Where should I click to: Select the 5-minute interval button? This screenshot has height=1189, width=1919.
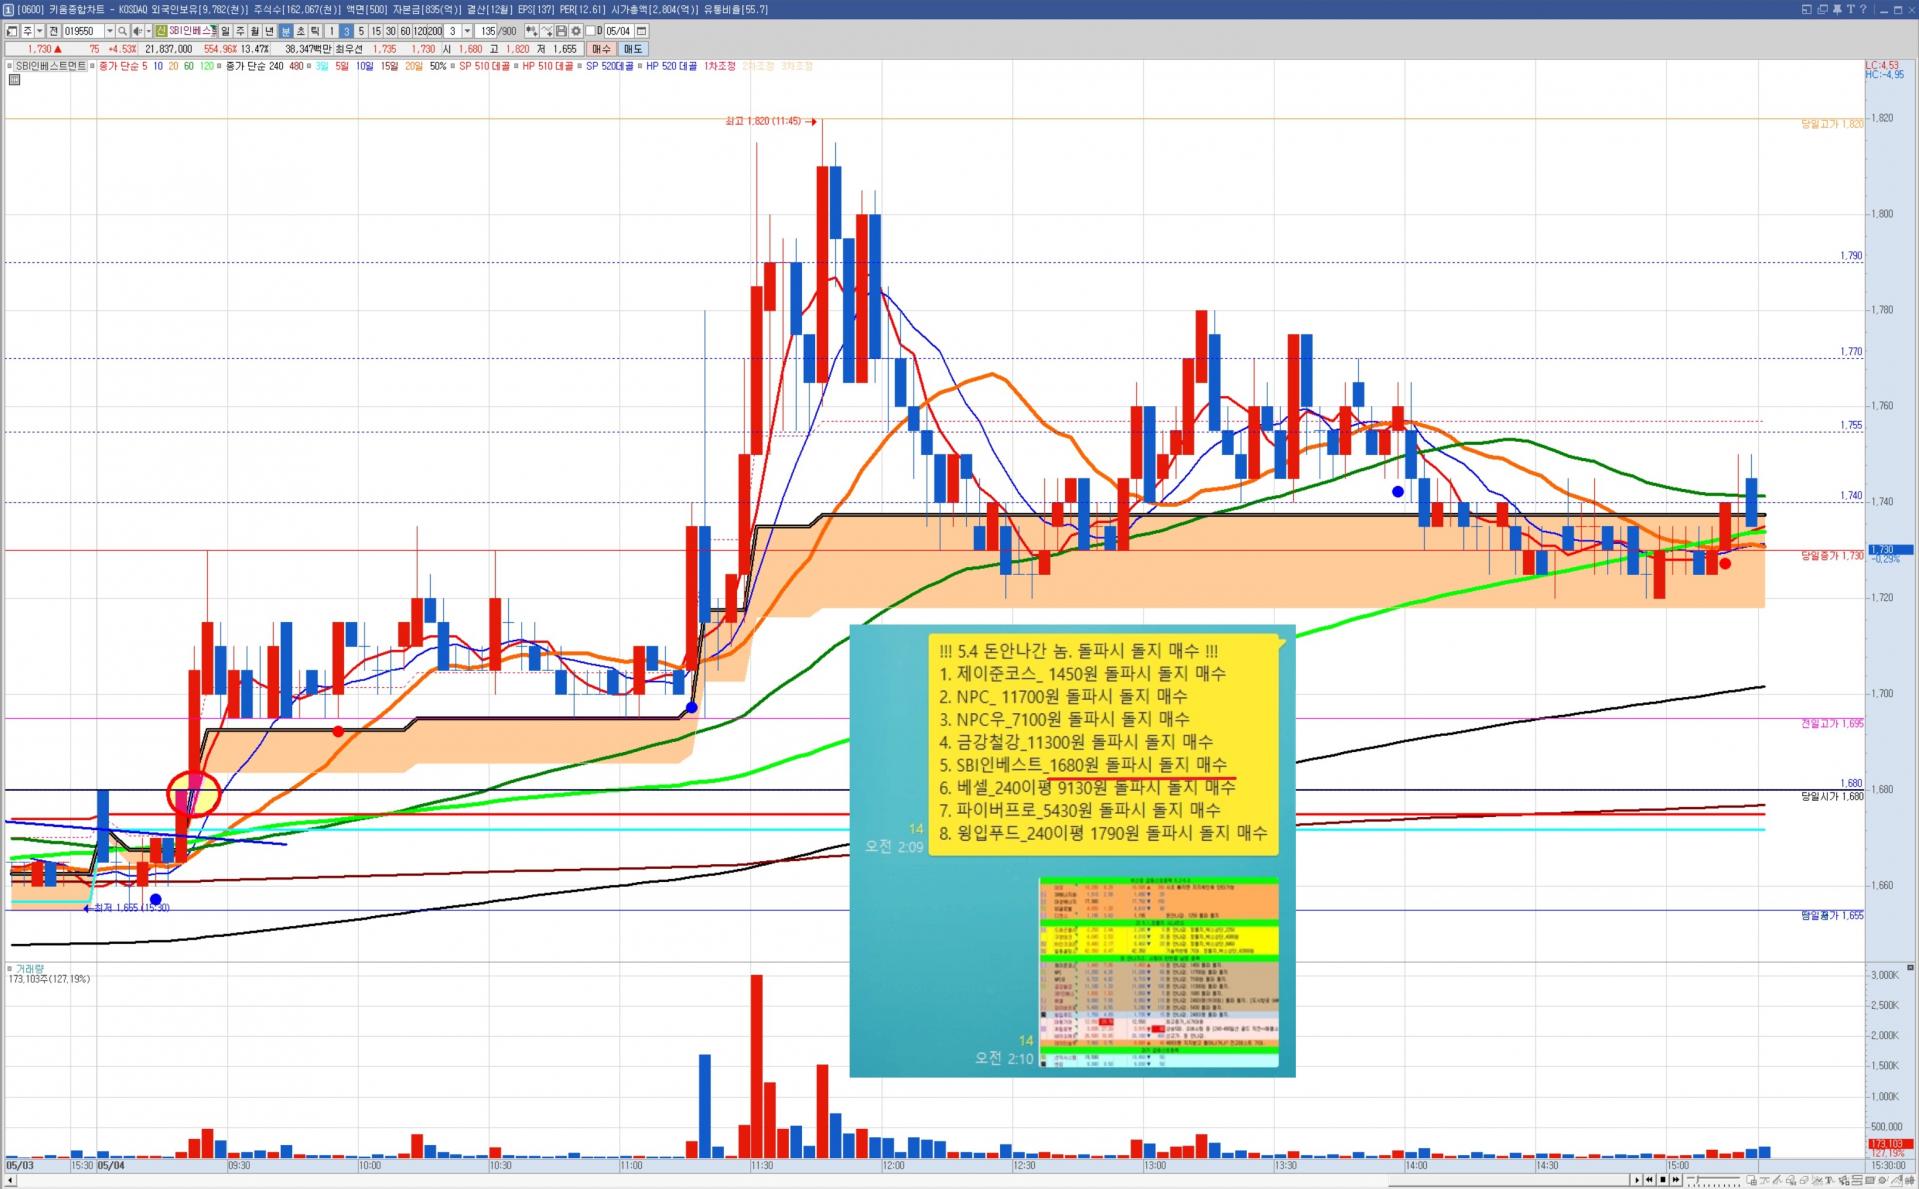(x=361, y=31)
